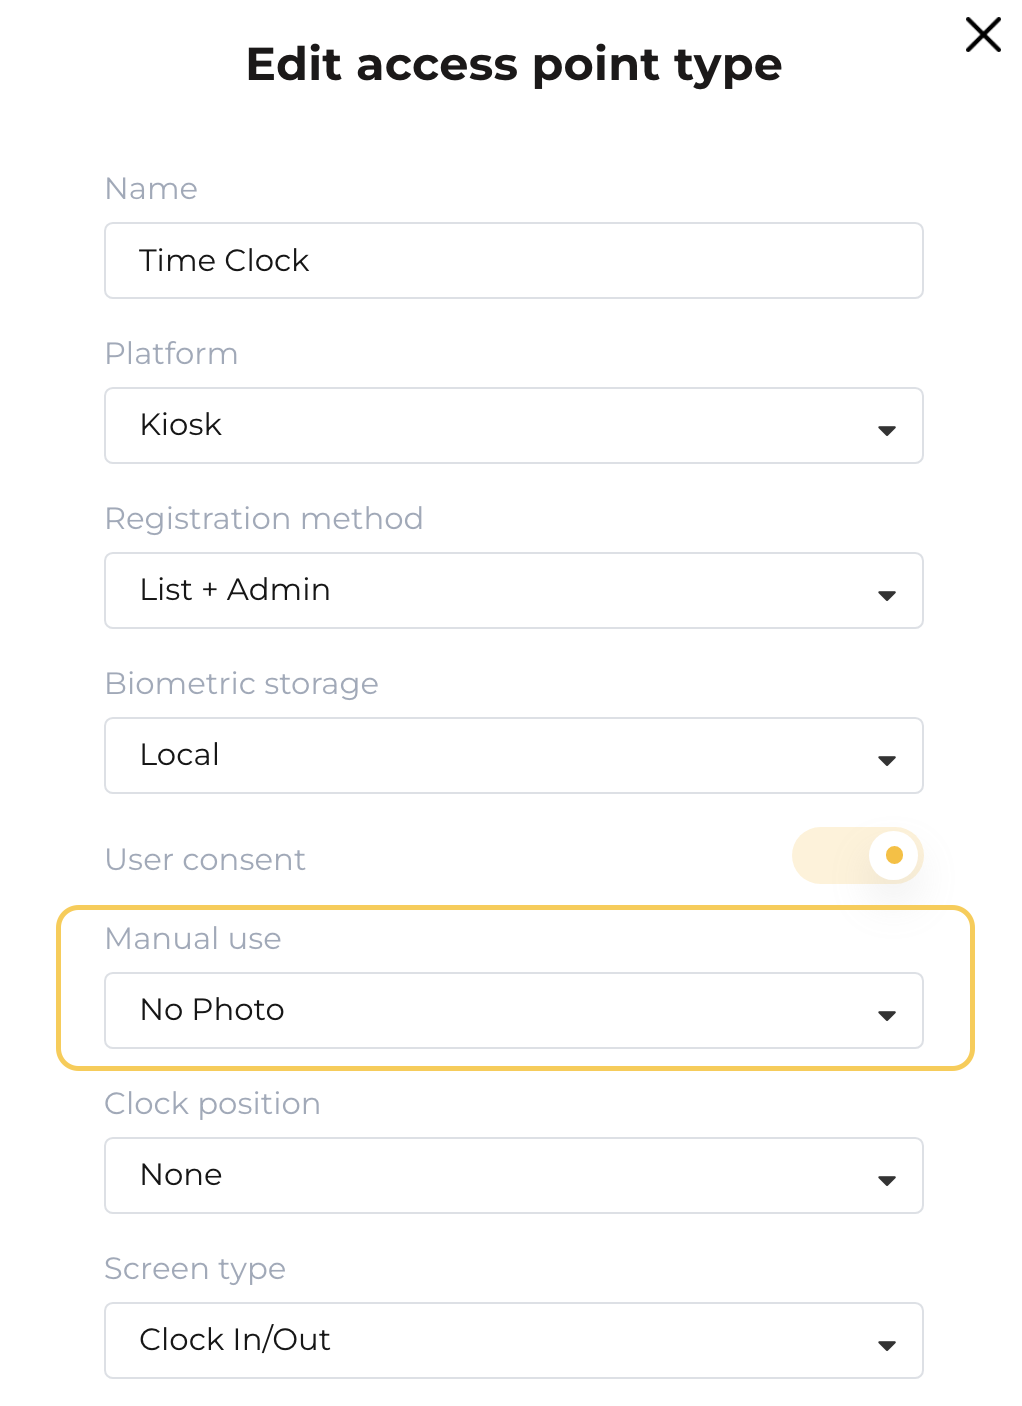Click the No Photo selected value
Screen dimensions: 1022x1406
[212, 1010]
